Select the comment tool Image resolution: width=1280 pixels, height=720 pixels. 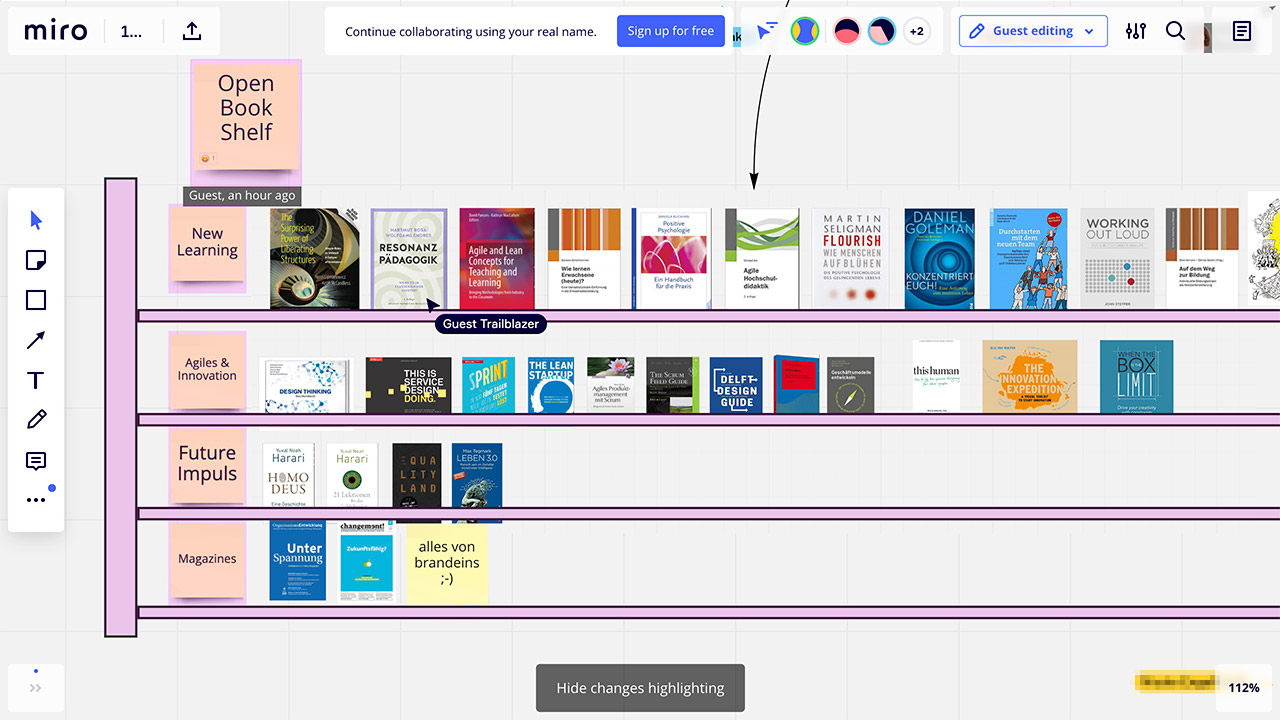tap(36, 461)
